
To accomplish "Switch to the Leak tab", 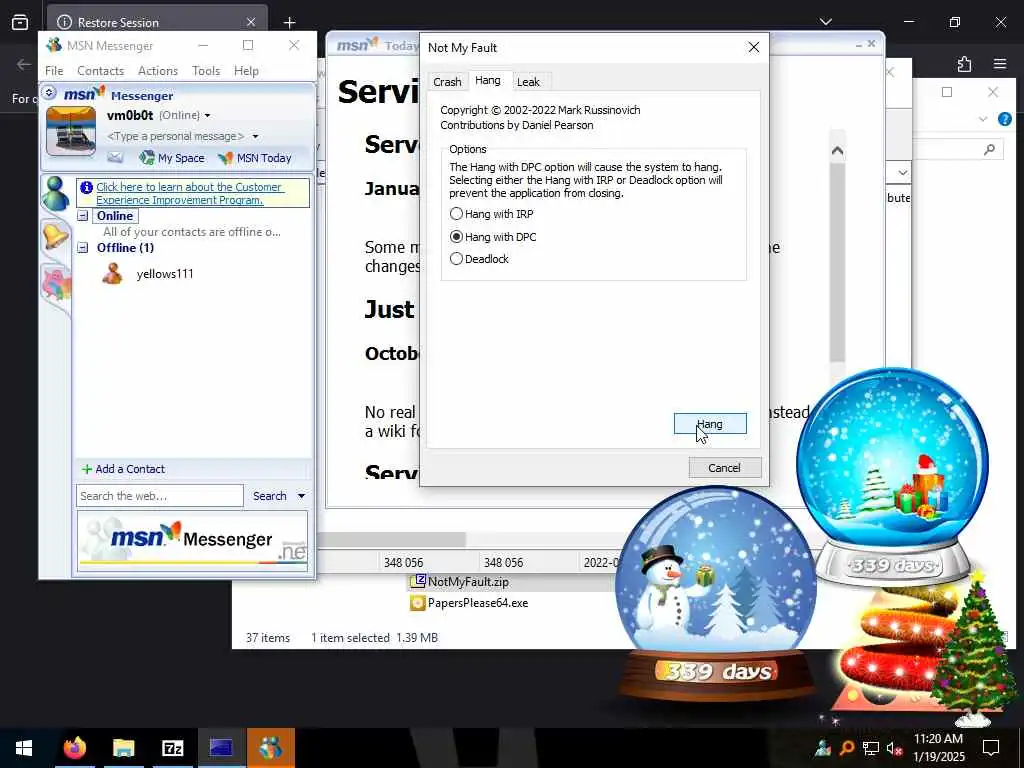I will tap(528, 82).
